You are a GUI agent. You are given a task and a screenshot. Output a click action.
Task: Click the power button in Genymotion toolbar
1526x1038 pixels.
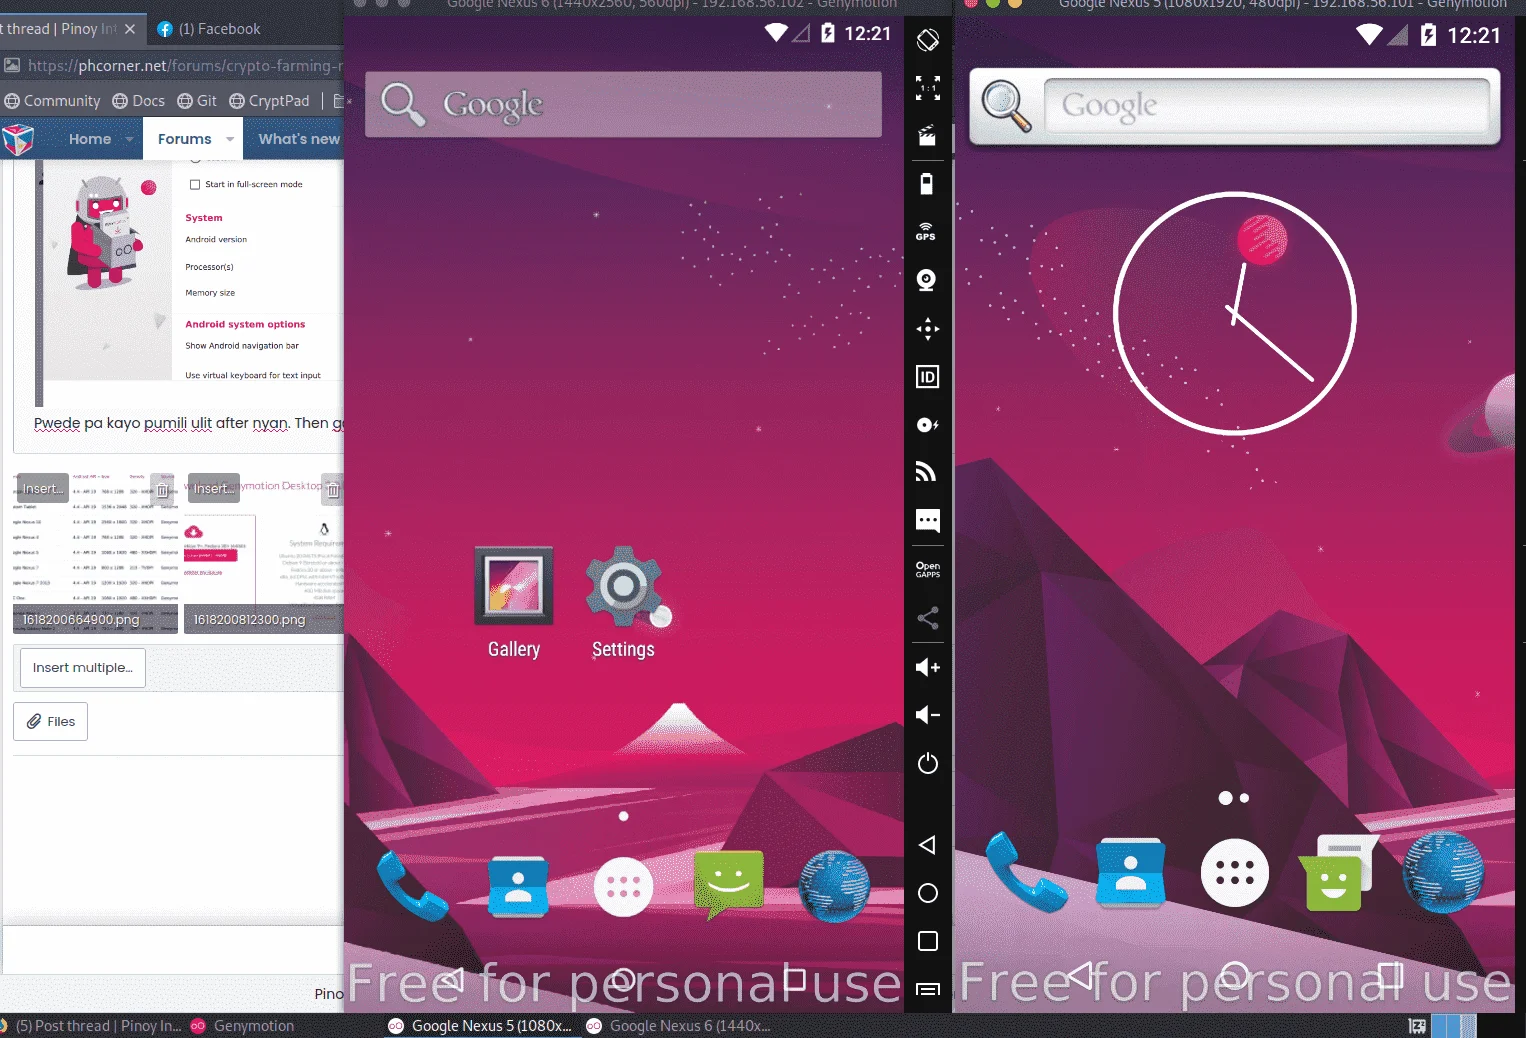928,763
